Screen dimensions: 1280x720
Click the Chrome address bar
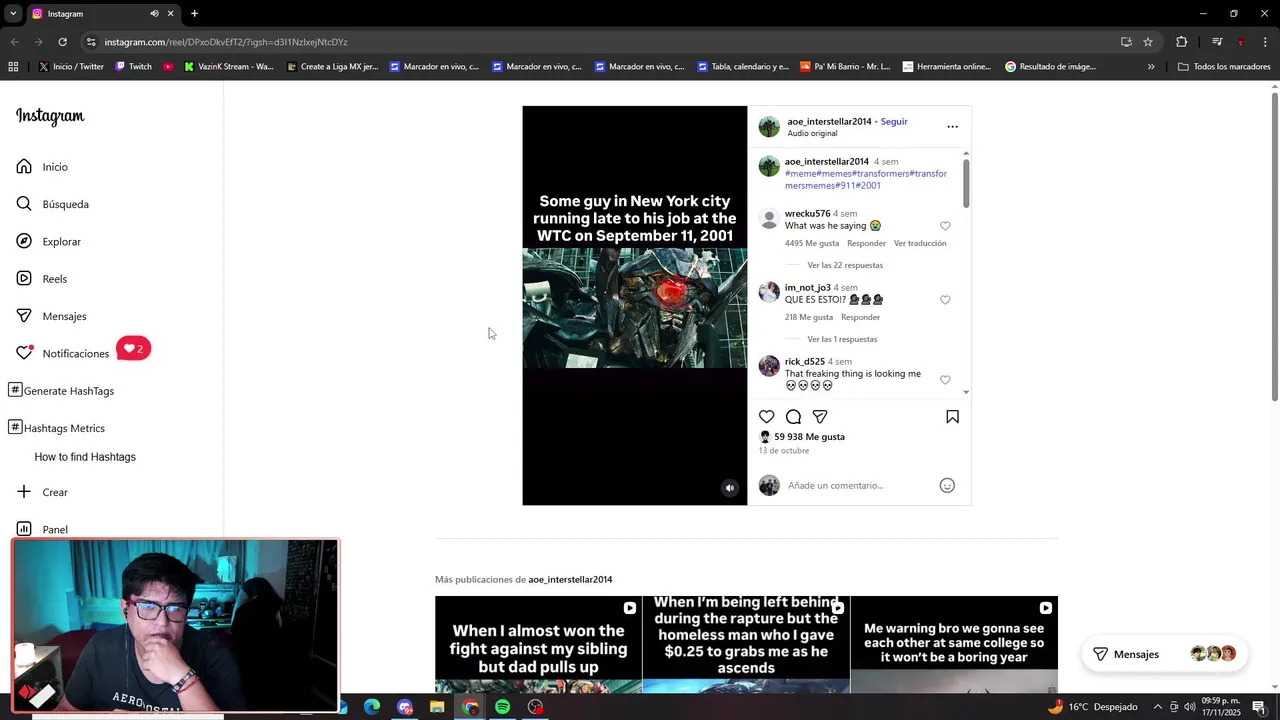pyautogui.click(x=600, y=42)
